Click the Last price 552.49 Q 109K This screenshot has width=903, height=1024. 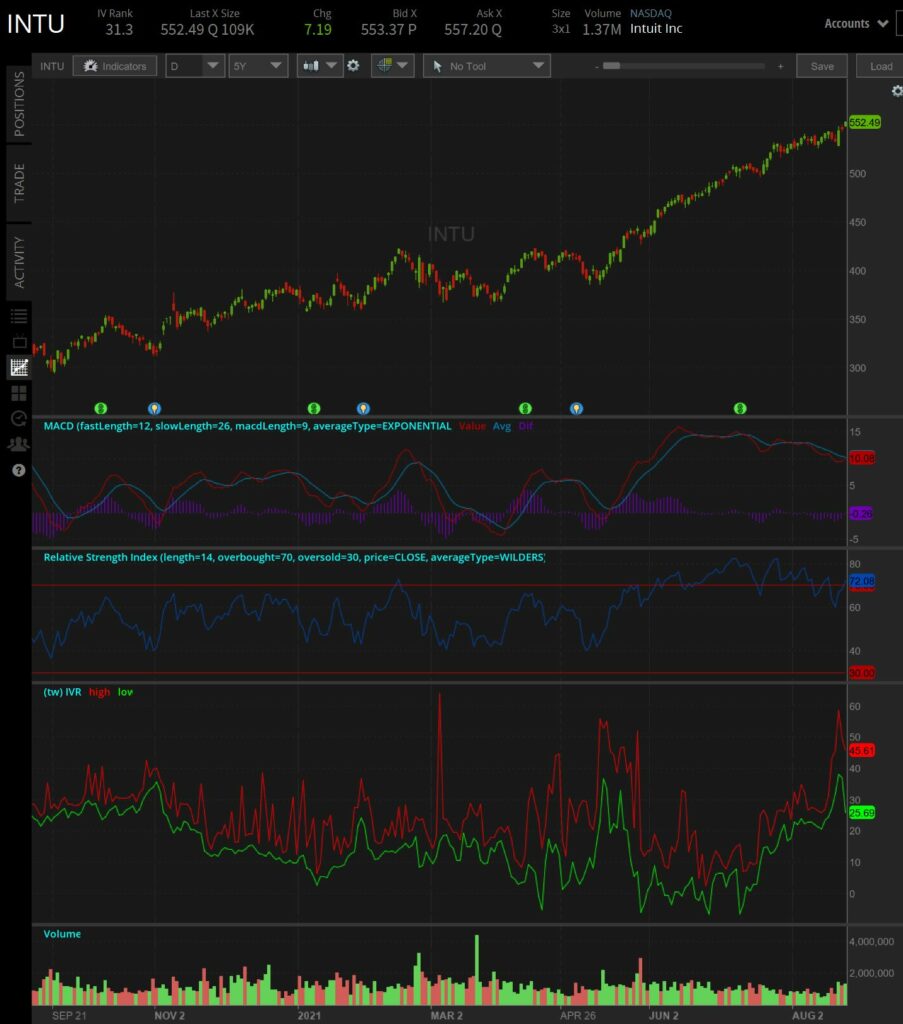[x=207, y=29]
